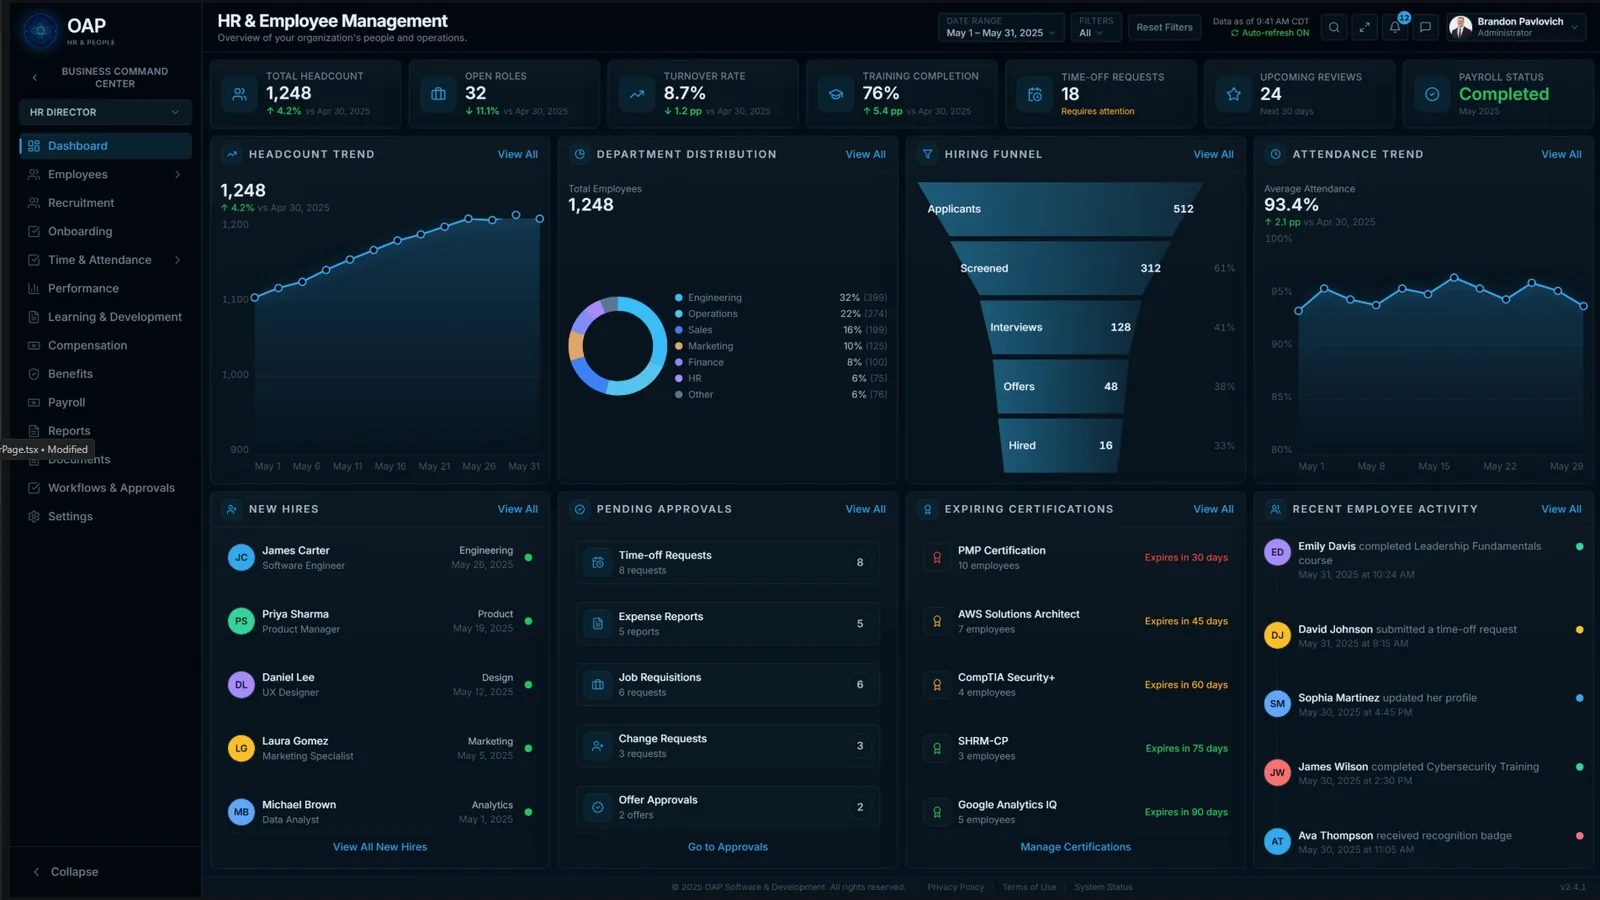Click Marketing legend color dot
The image size is (1600, 900).
click(x=679, y=346)
